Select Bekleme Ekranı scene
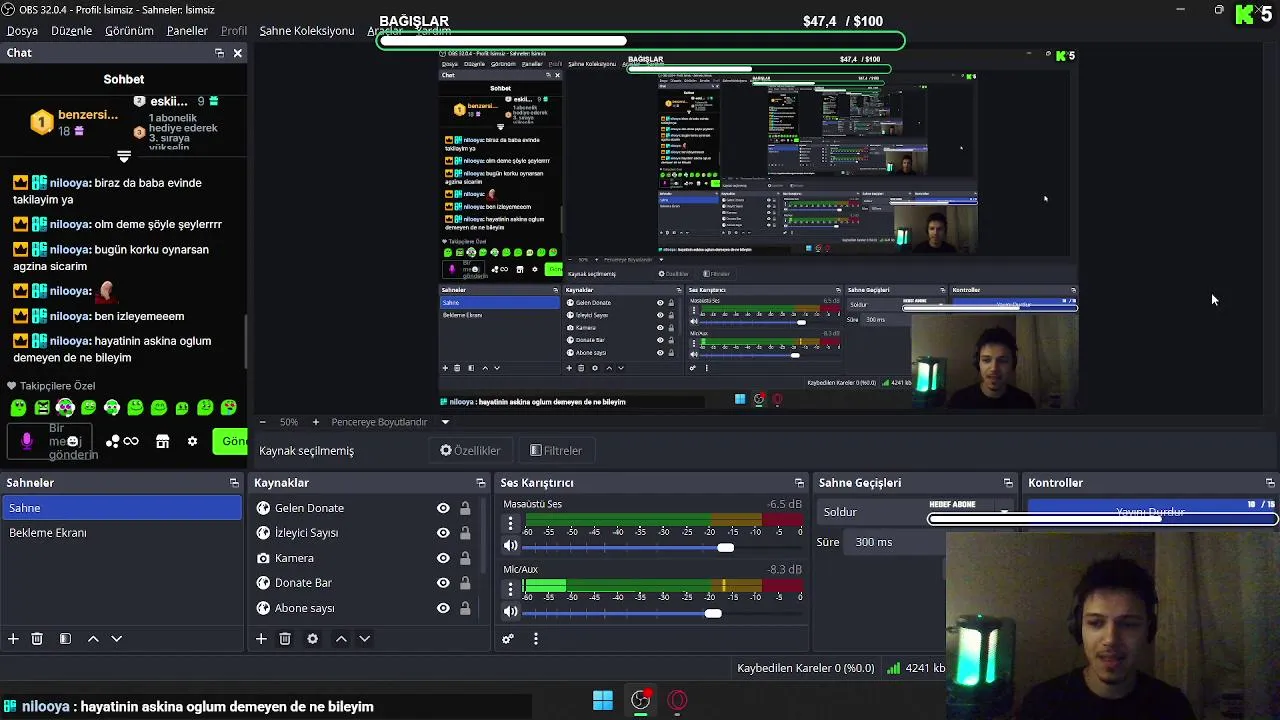The width and height of the screenshot is (1280, 720). (x=121, y=533)
